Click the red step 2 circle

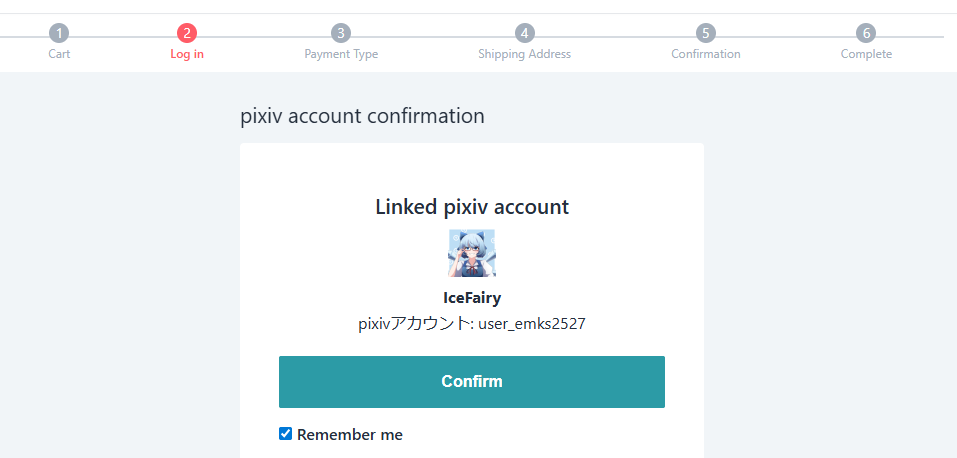[186, 33]
